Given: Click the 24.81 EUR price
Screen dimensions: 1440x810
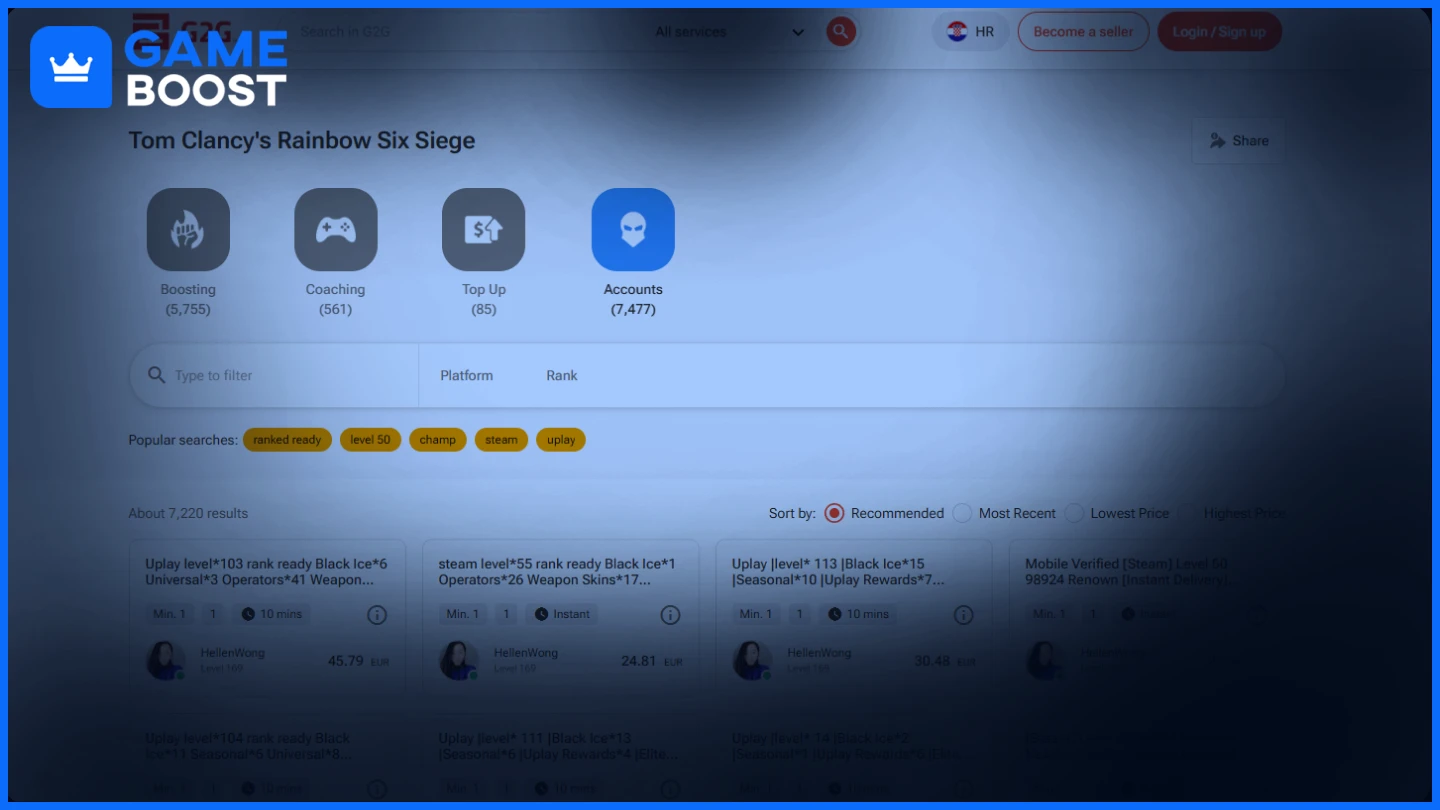Looking at the screenshot, I should [652, 661].
